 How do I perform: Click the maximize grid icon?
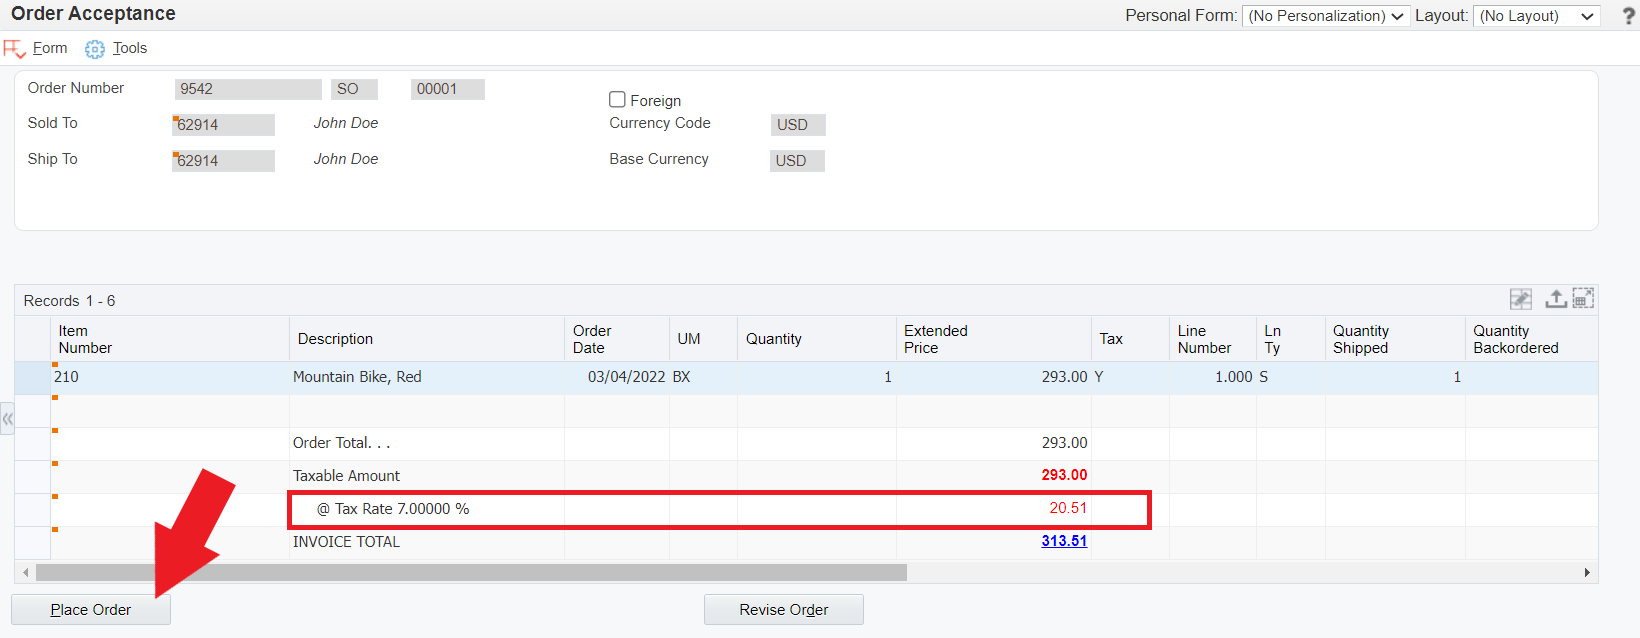pos(1583,298)
